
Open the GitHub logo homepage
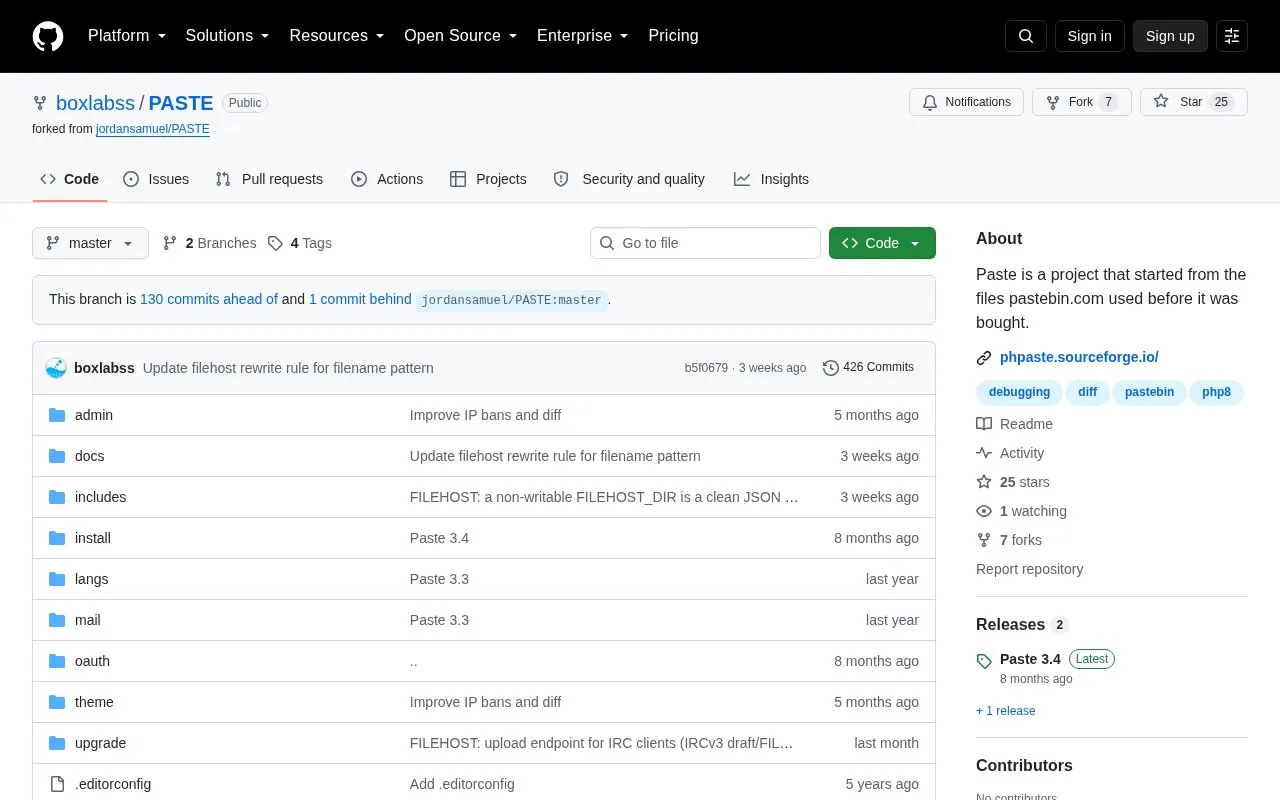[x=48, y=36]
